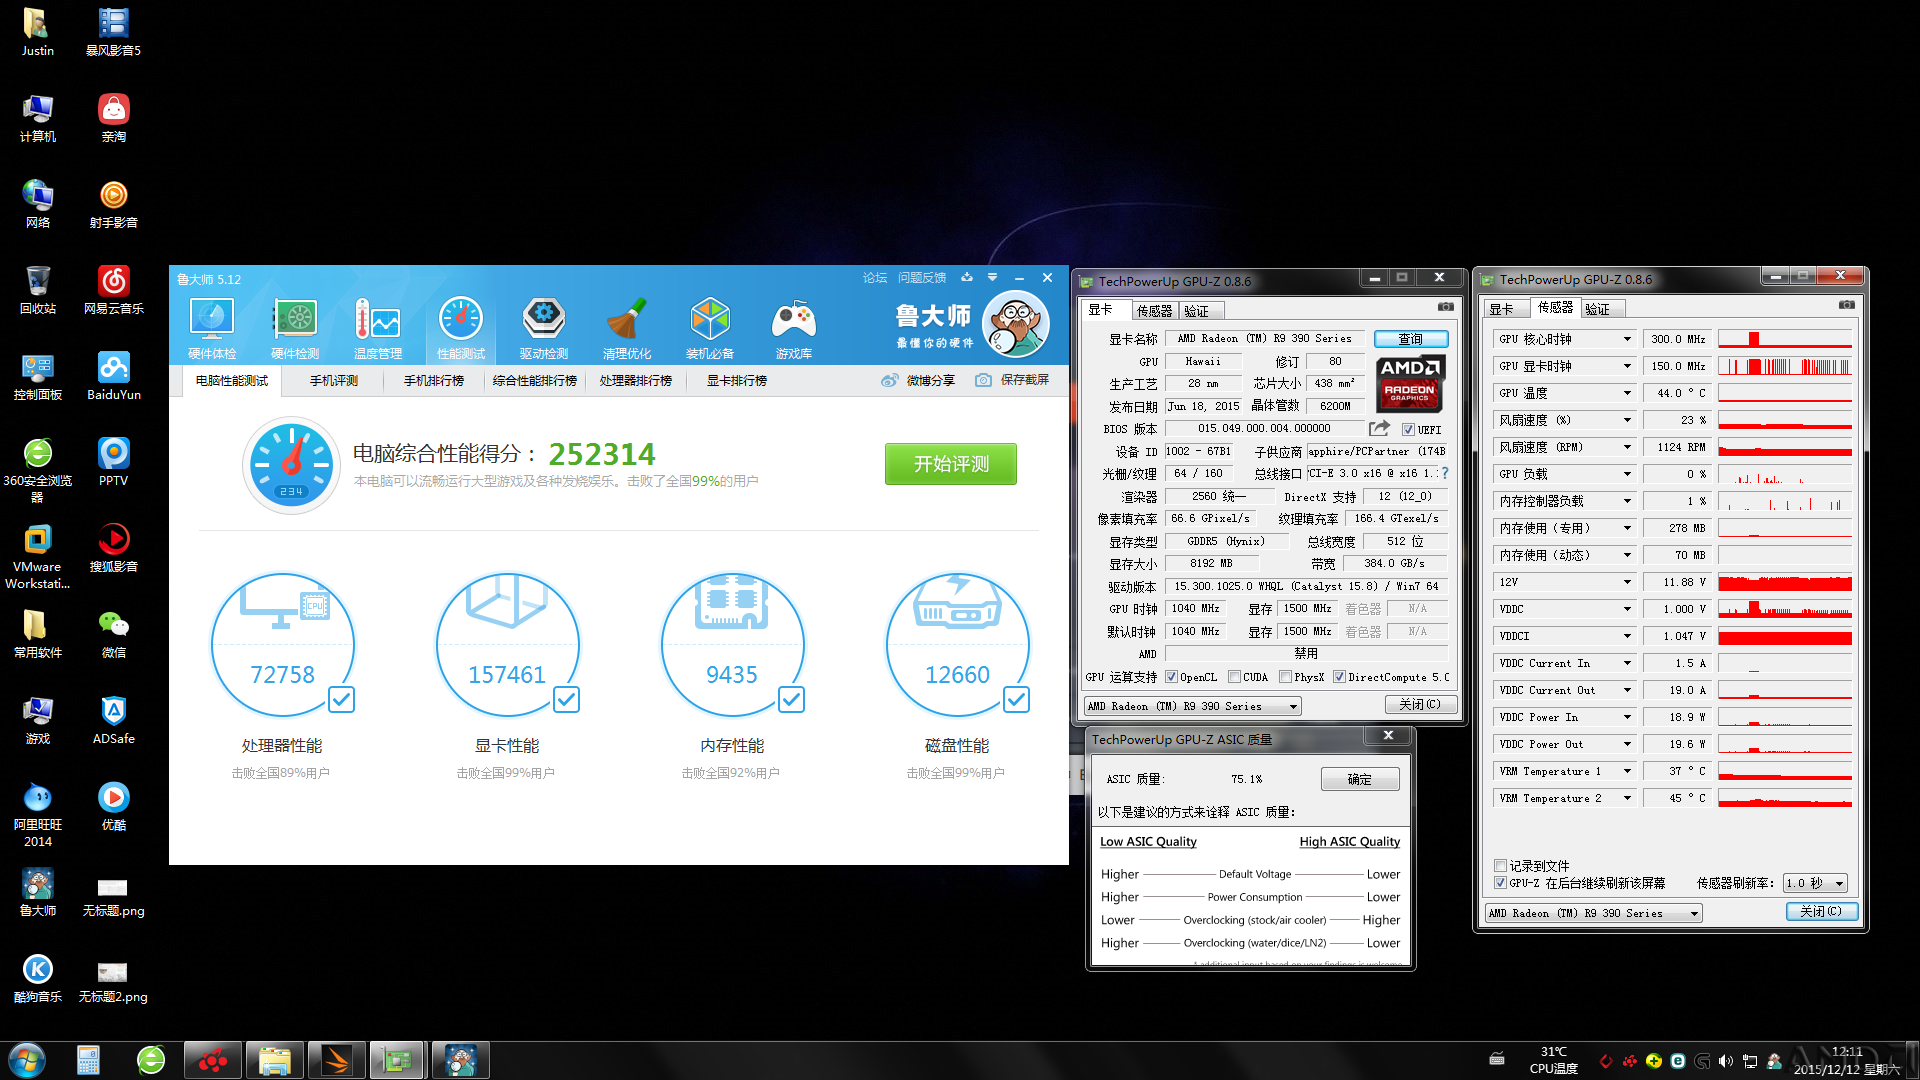This screenshot has width=1920, height=1080.
Task: Click 确定 in ASIC quality dialog
Action: tap(1360, 779)
